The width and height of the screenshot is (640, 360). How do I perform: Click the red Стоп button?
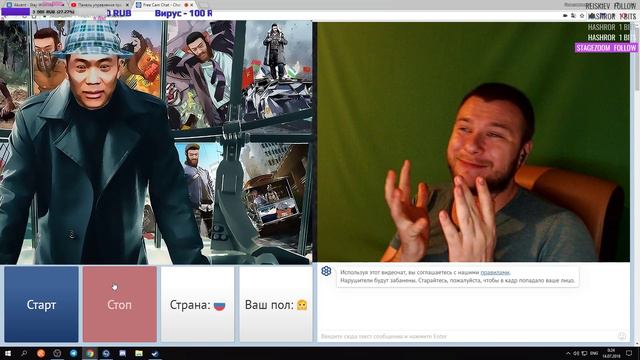(120, 304)
